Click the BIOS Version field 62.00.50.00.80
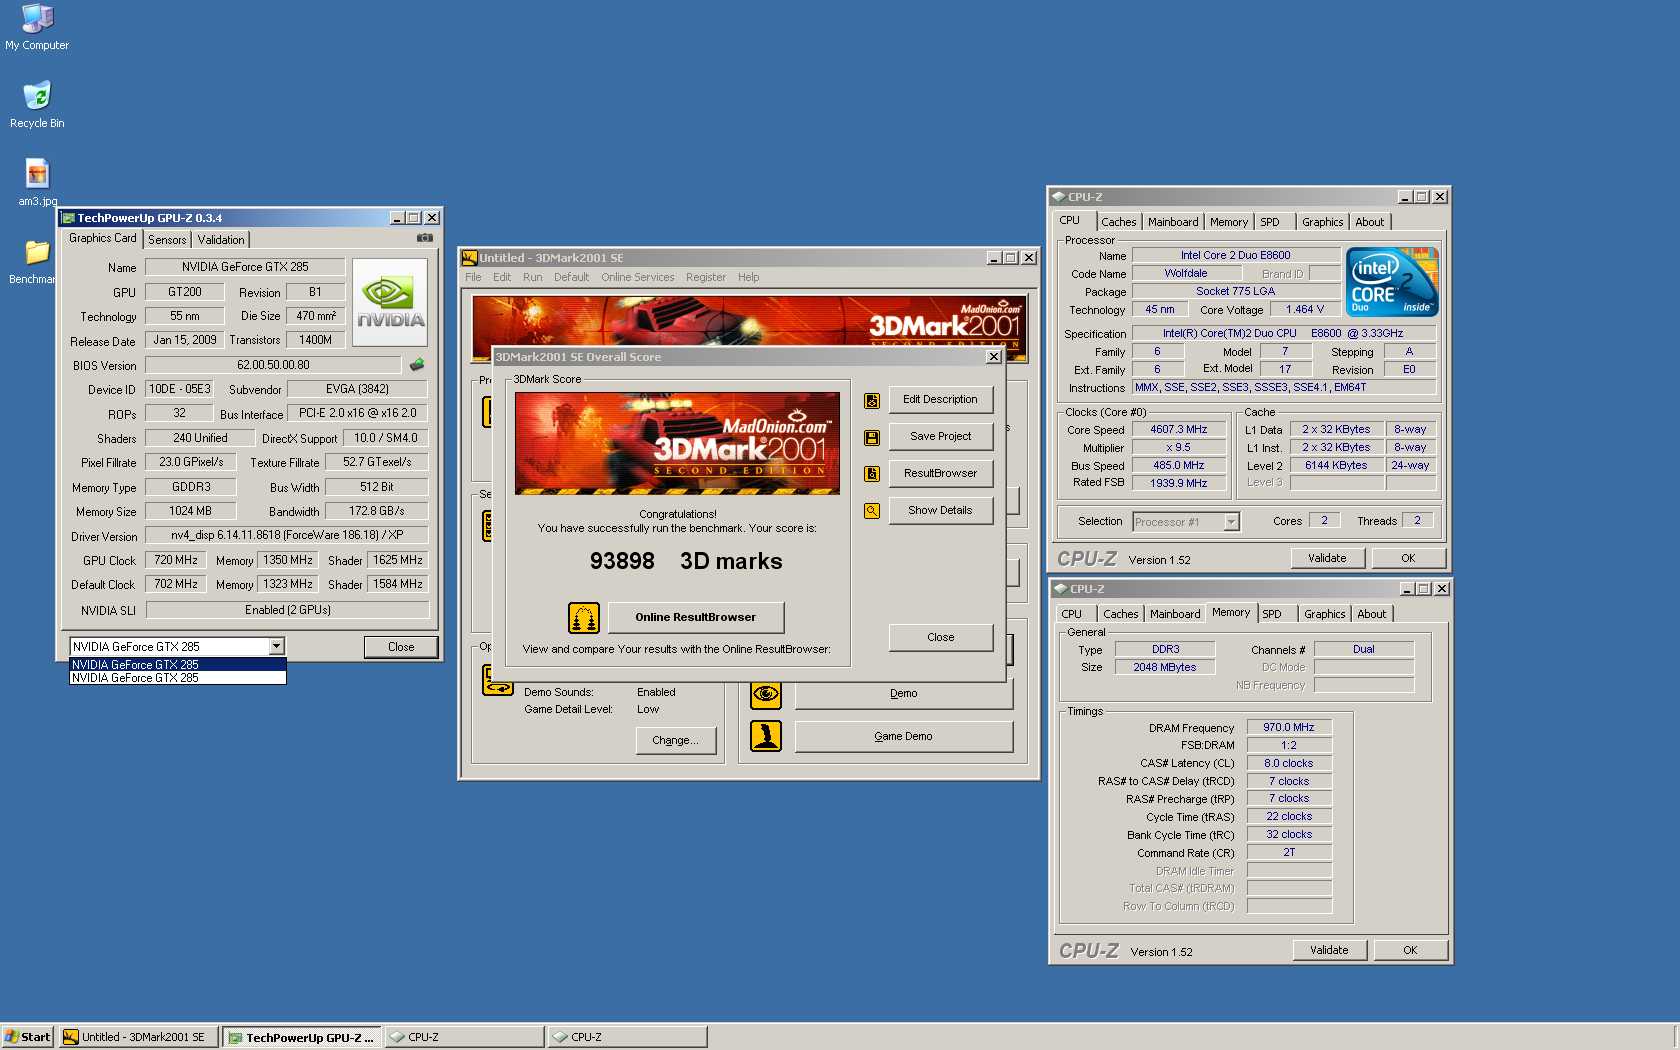The image size is (1680, 1050). [x=273, y=365]
